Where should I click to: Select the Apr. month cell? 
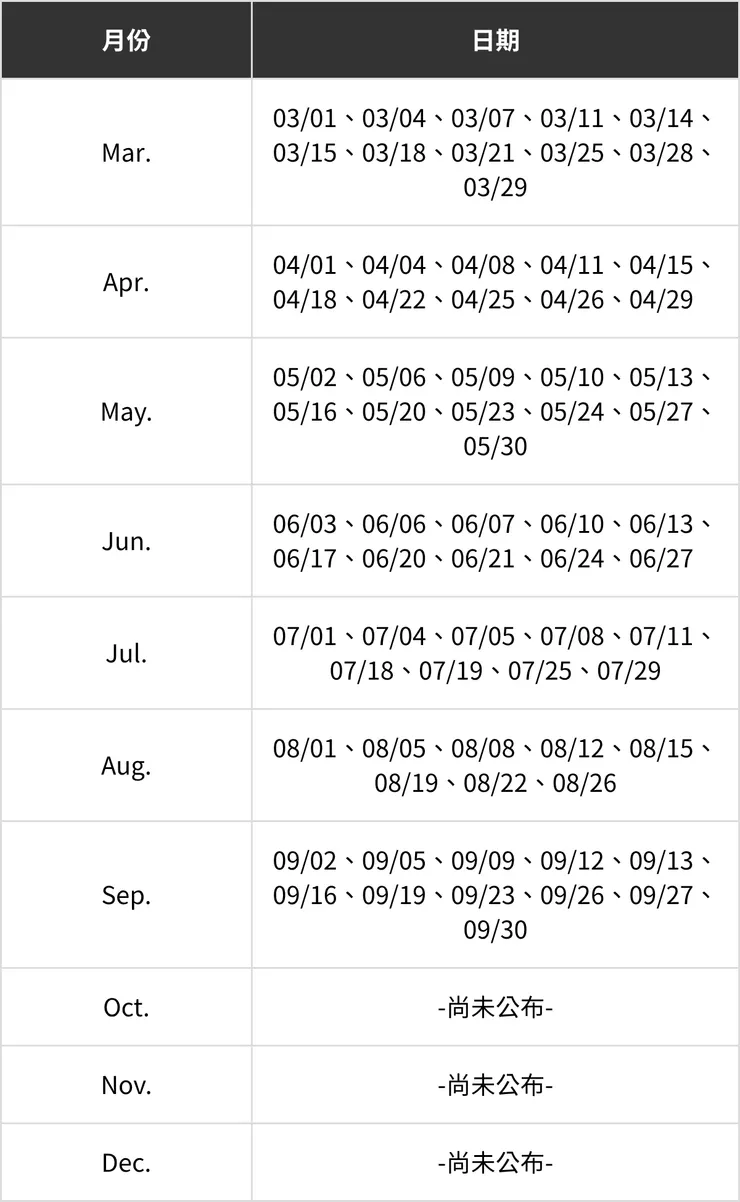[x=126, y=282]
